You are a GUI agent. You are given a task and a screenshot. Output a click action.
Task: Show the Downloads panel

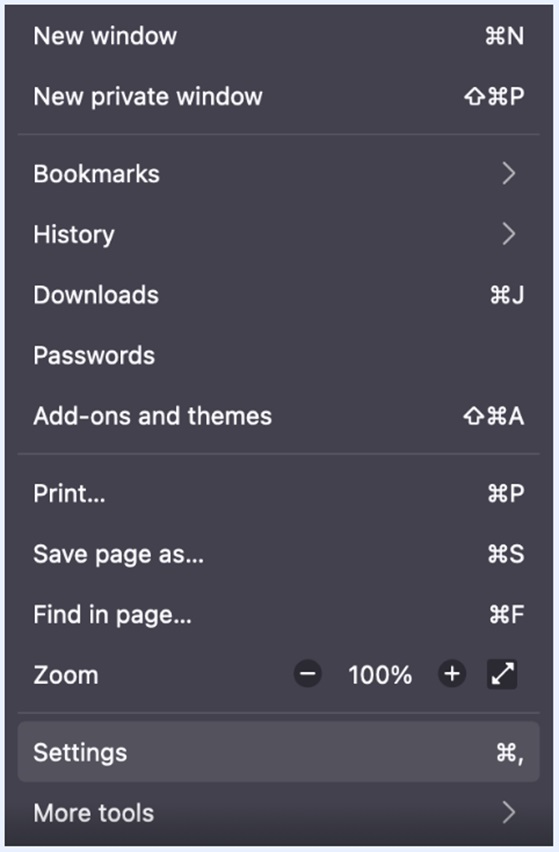[x=279, y=295]
